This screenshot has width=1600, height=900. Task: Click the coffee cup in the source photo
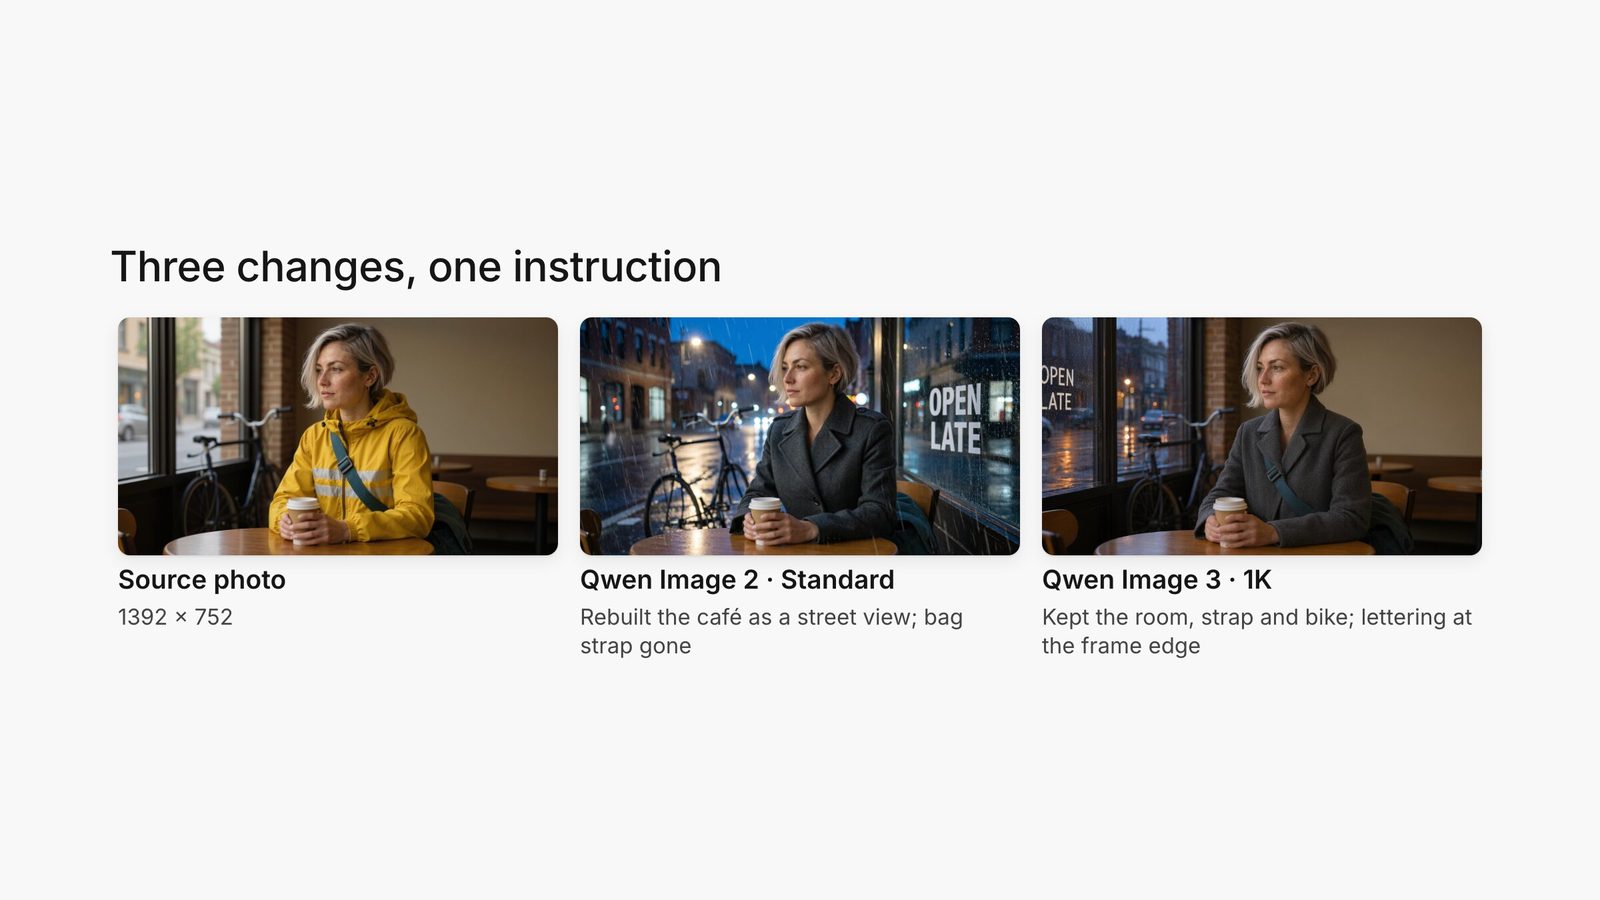302,516
